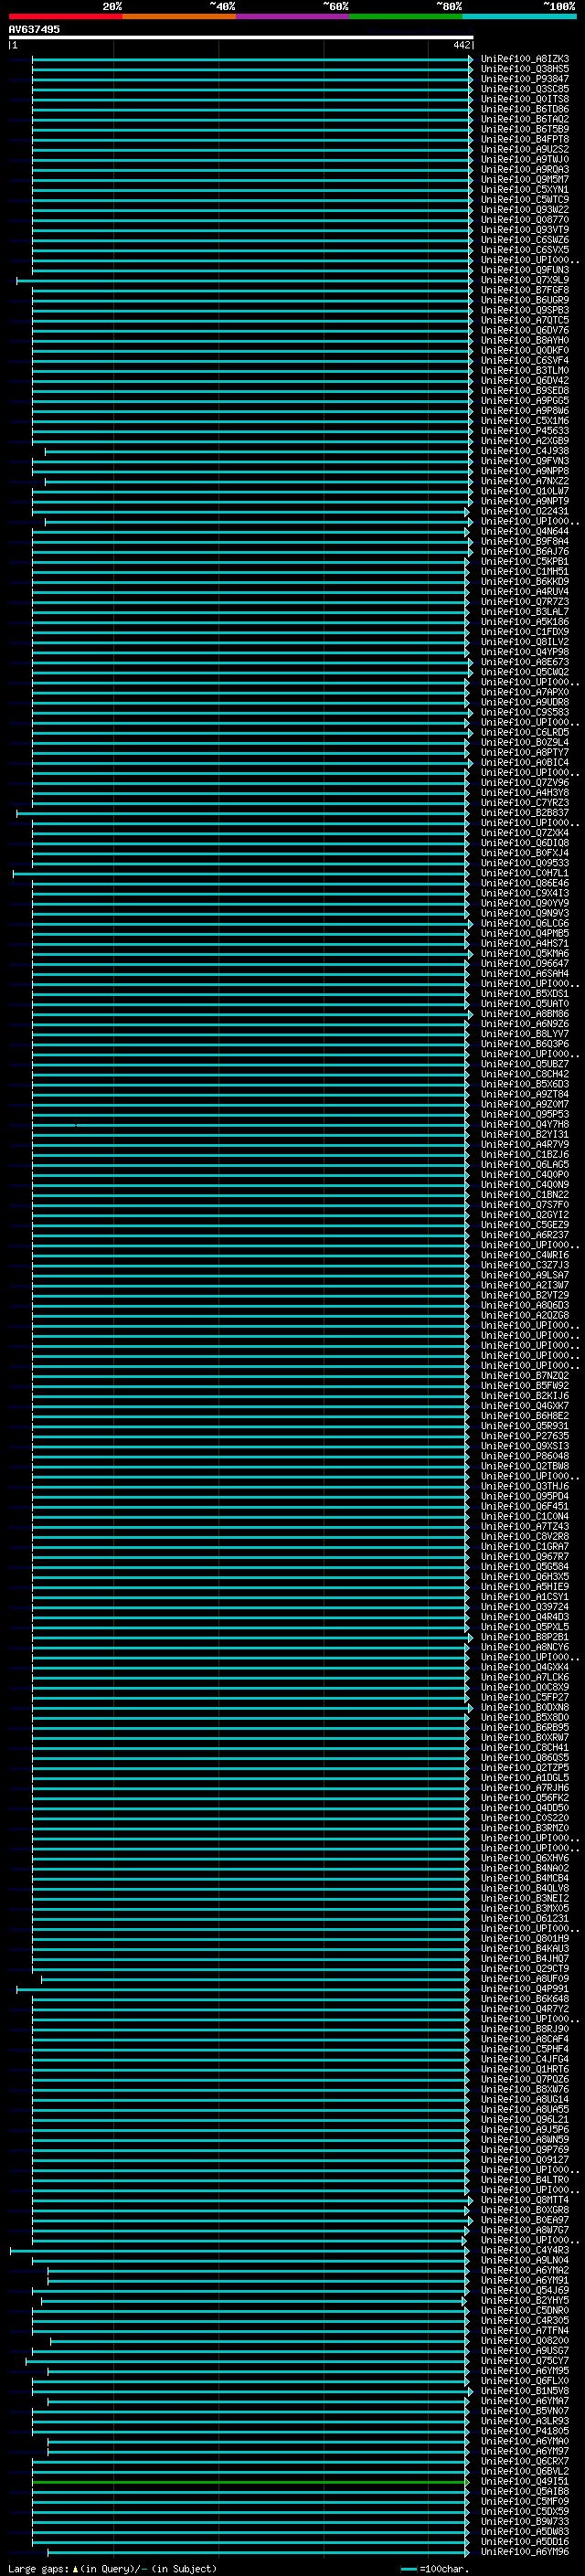The image size is (585, 2576).
Task: Click the white query length bar
Action: [241, 37]
